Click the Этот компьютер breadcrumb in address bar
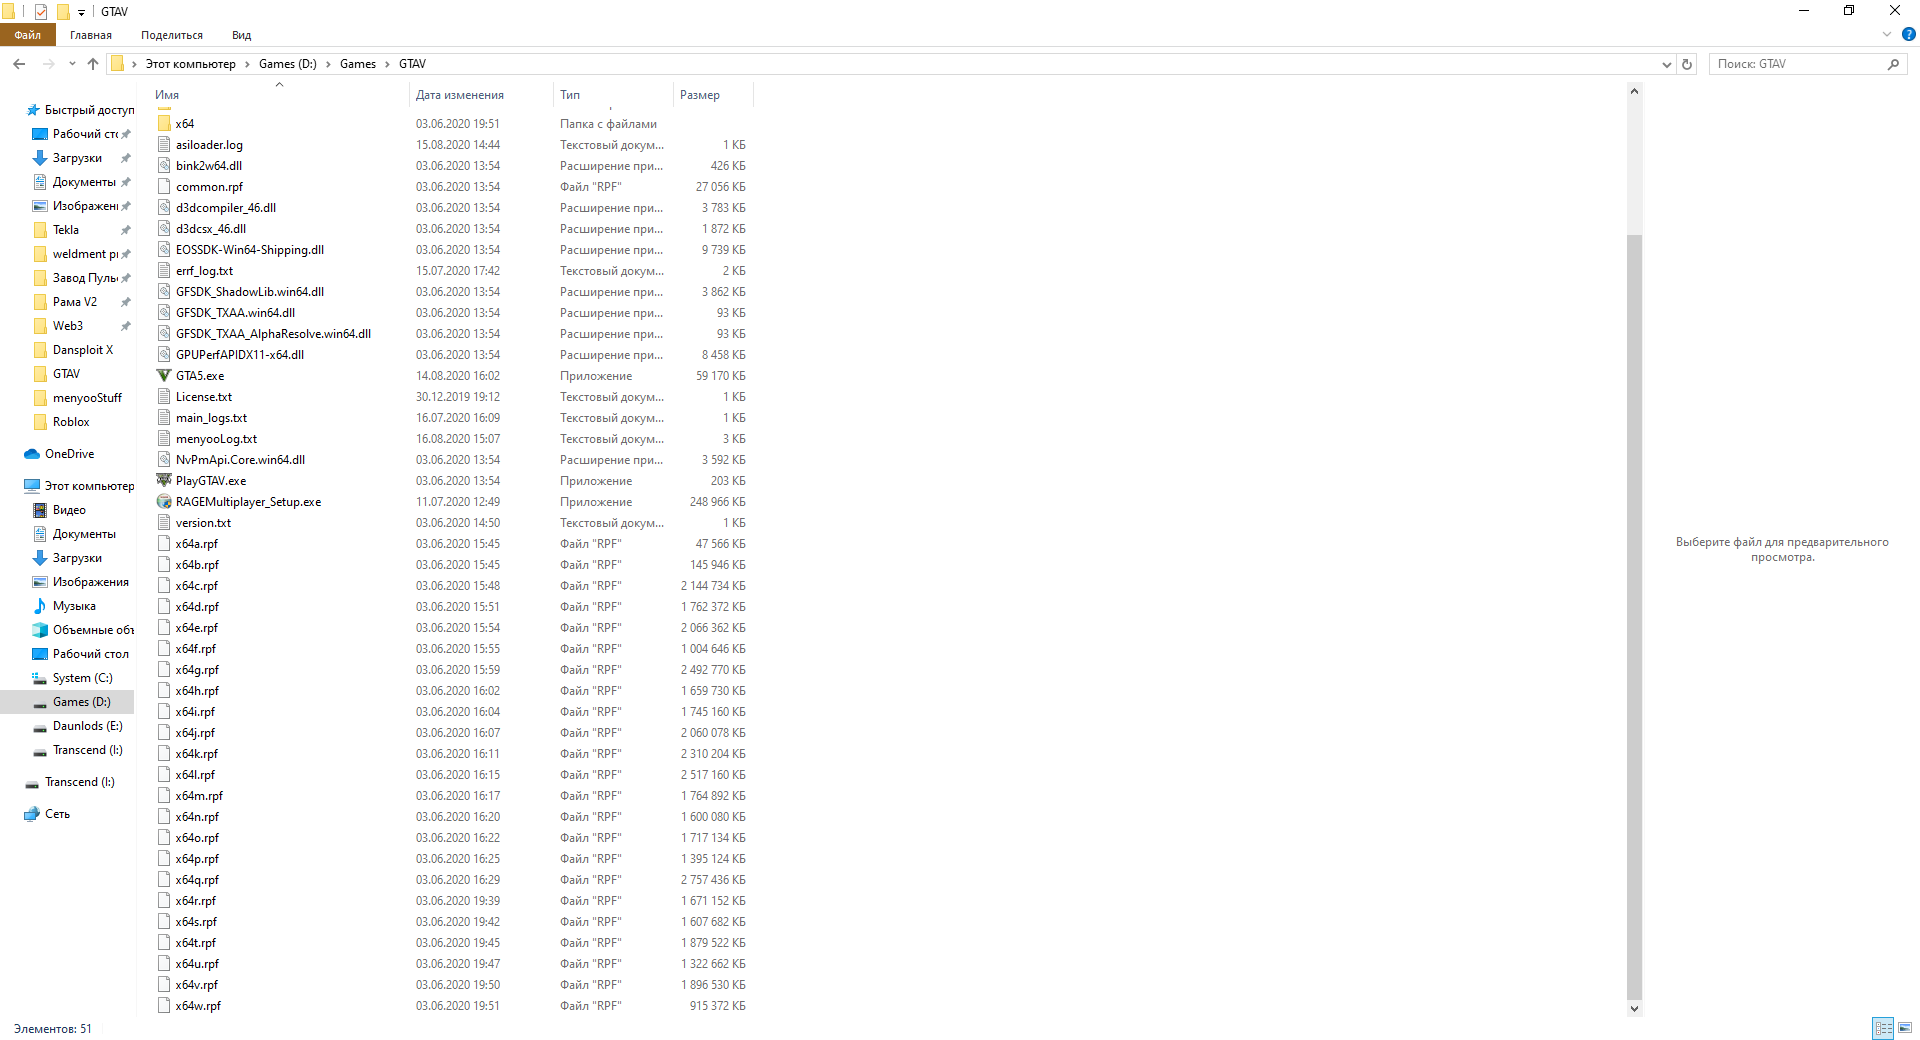Screen dimensions: 1920x1040 coord(191,64)
